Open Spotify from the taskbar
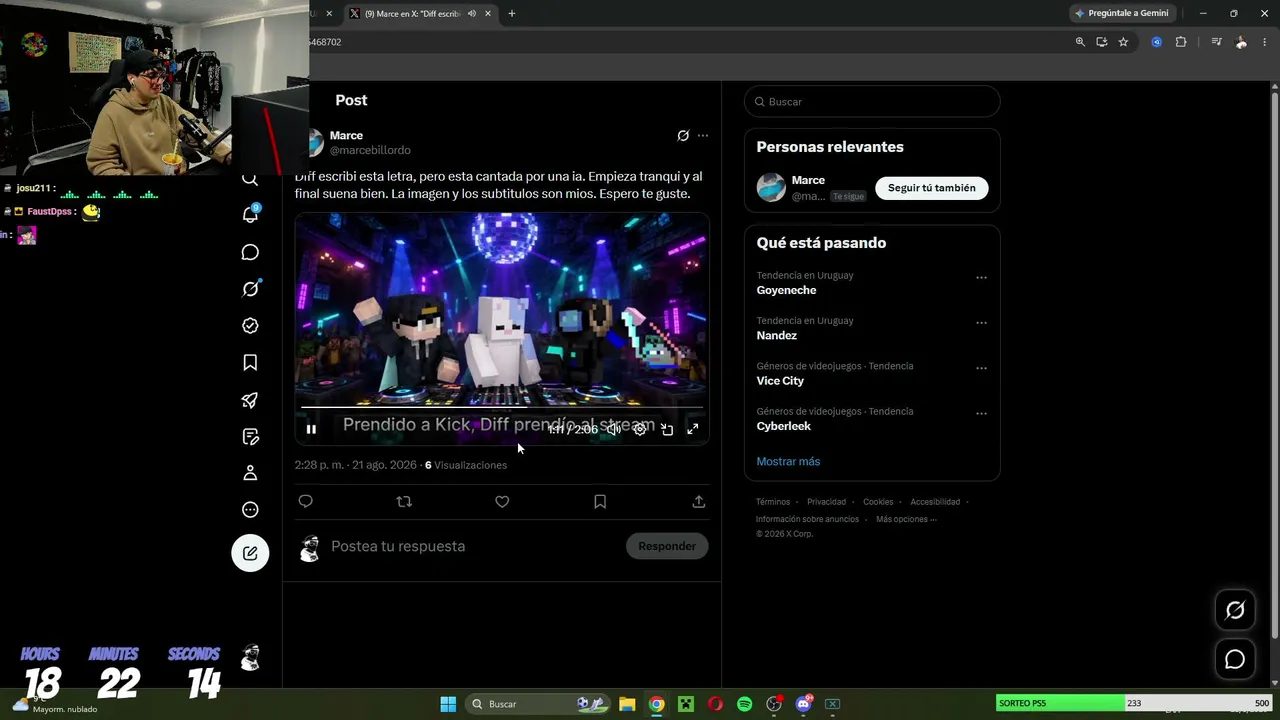 (744, 704)
